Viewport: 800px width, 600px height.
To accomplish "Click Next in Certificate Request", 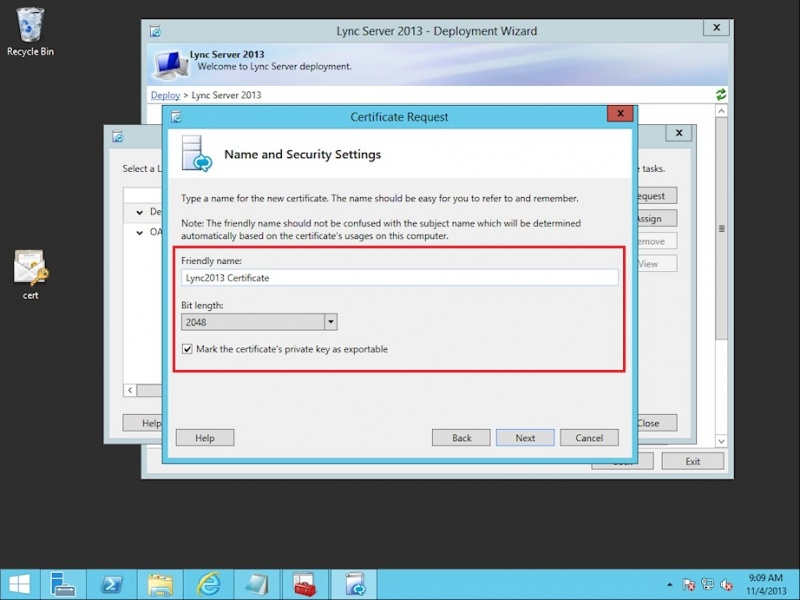I will pyautogui.click(x=525, y=437).
